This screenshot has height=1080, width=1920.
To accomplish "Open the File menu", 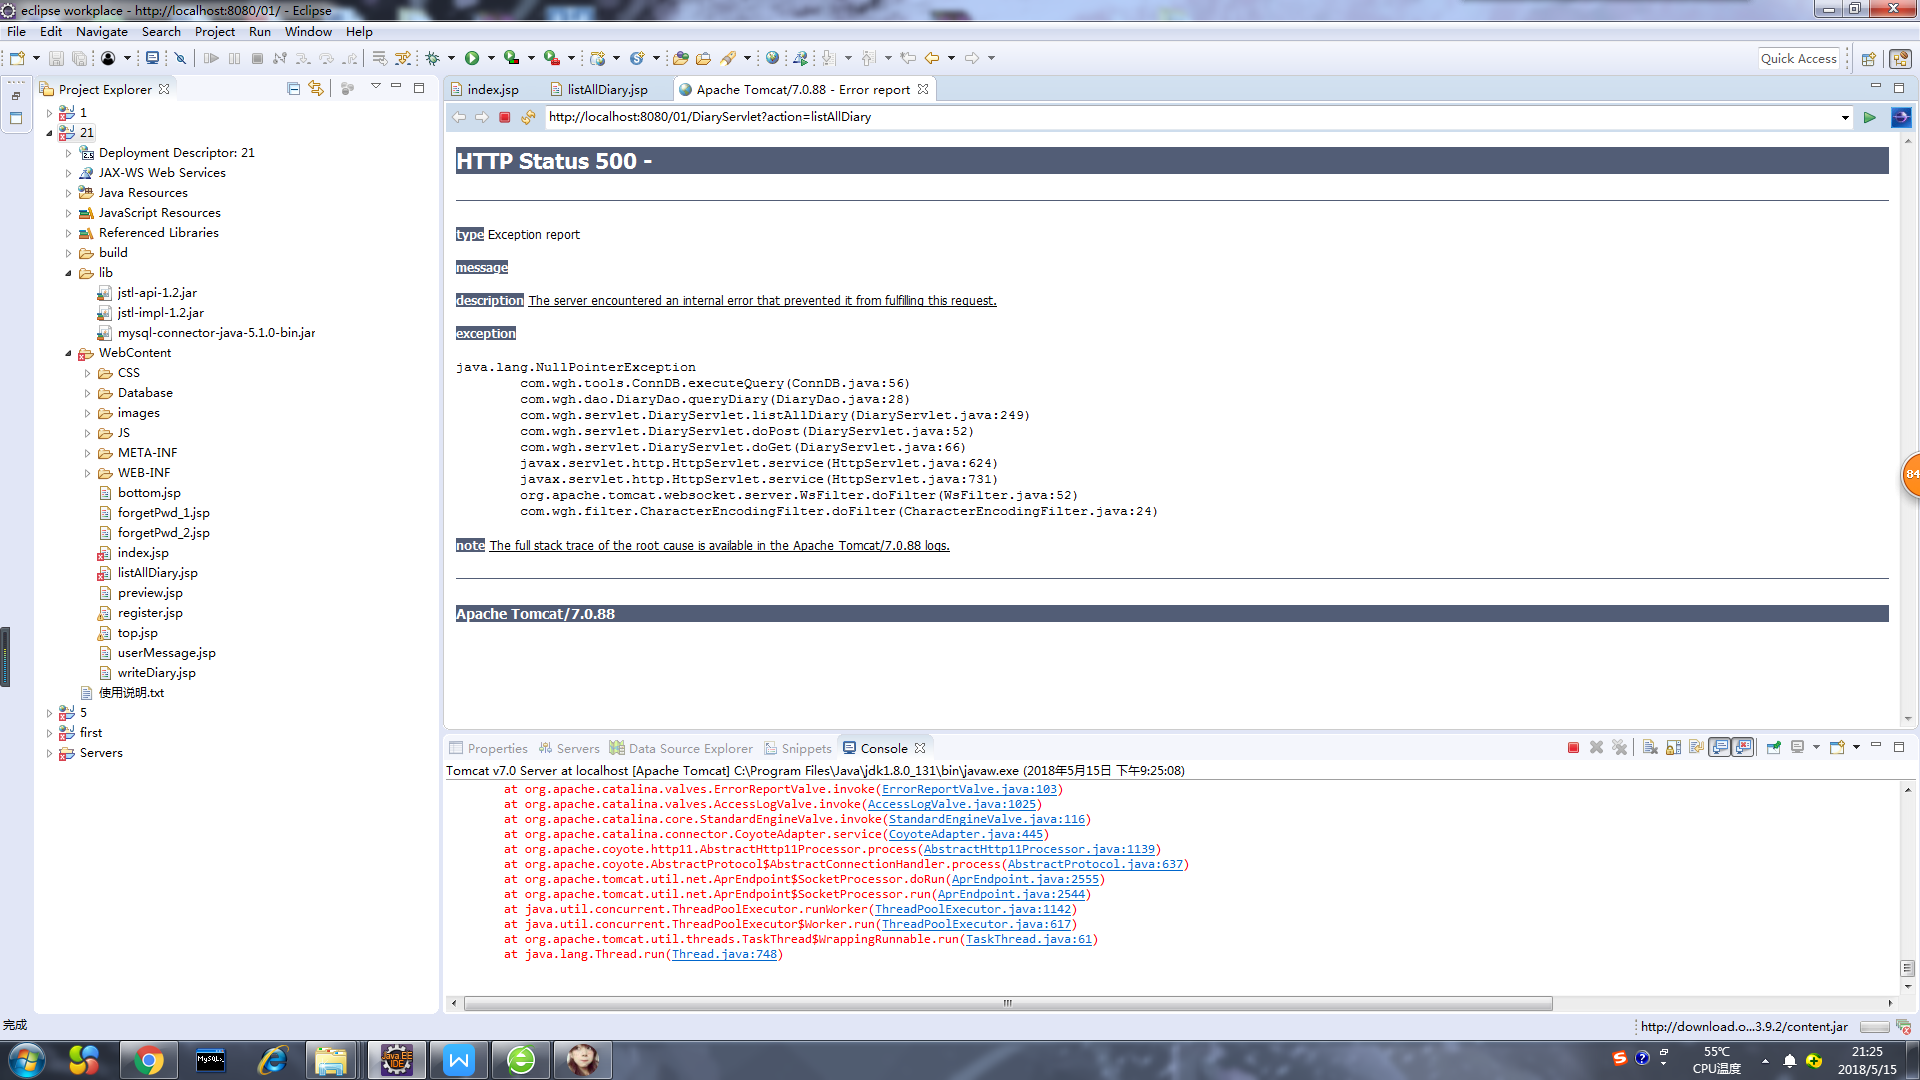I will (x=16, y=31).
